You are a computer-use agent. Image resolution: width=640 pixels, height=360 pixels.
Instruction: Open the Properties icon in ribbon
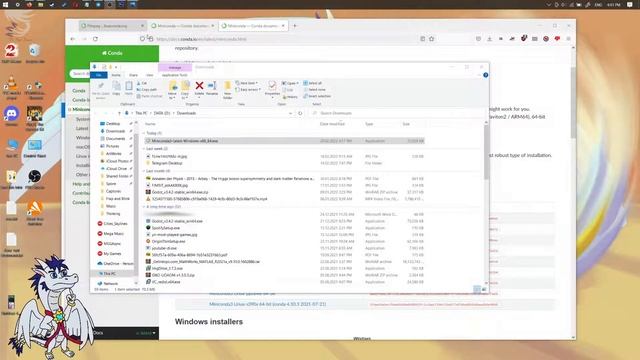coord(272,86)
